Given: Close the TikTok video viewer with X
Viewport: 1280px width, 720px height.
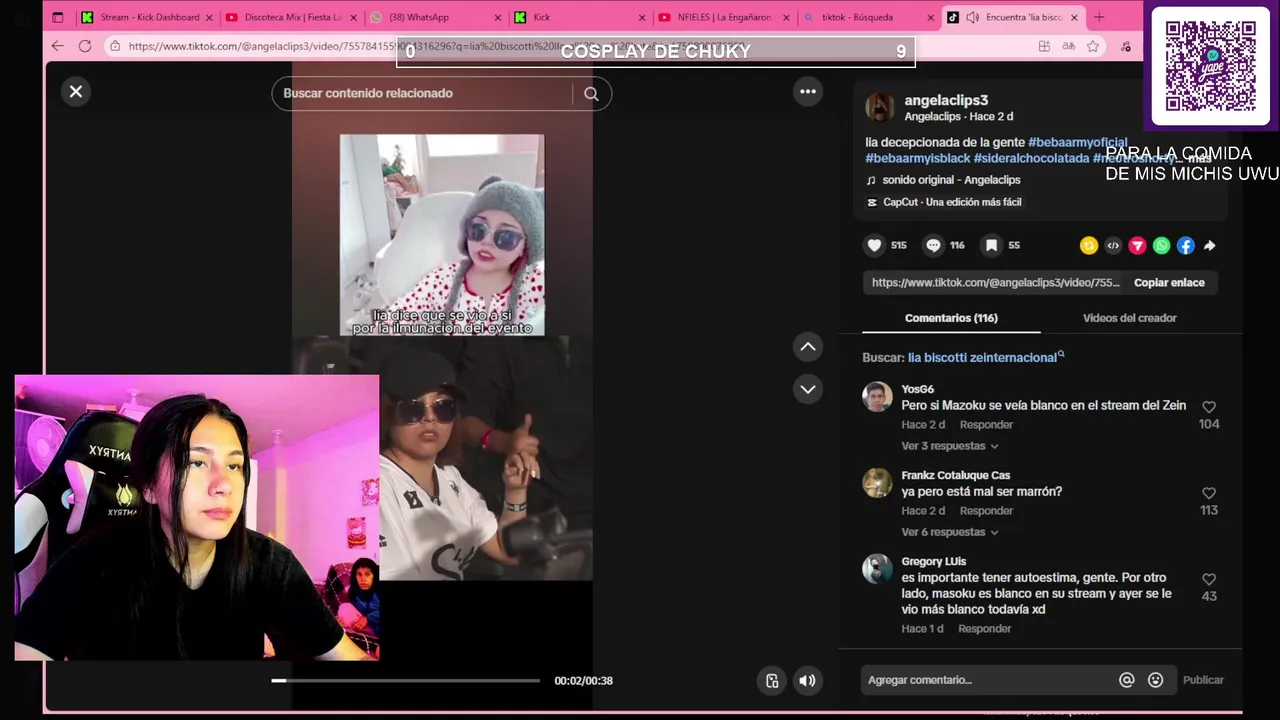Looking at the screenshot, I should [76, 92].
